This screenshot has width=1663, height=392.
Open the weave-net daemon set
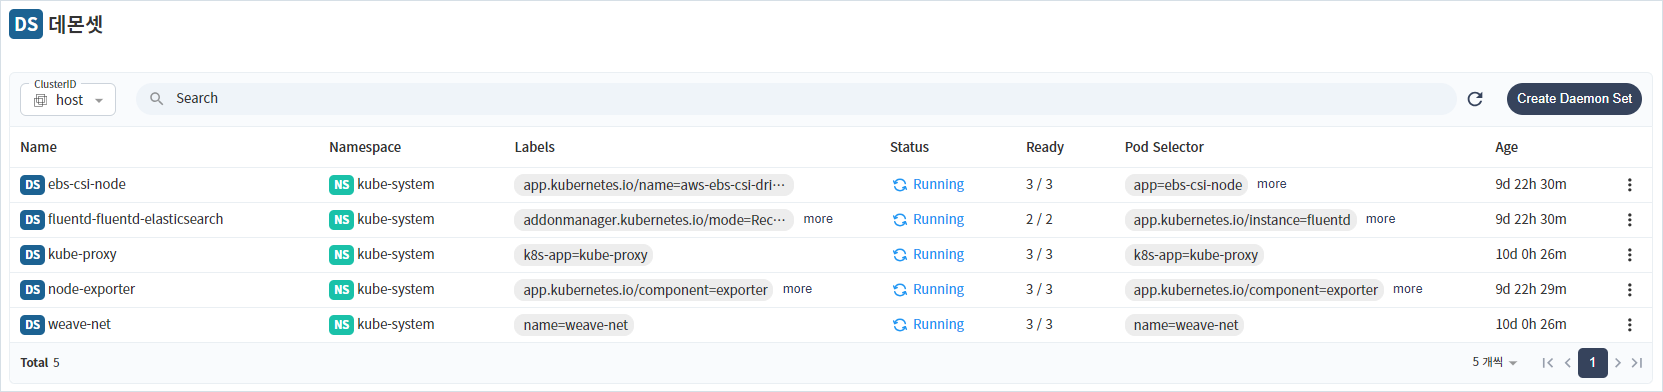tap(79, 324)
